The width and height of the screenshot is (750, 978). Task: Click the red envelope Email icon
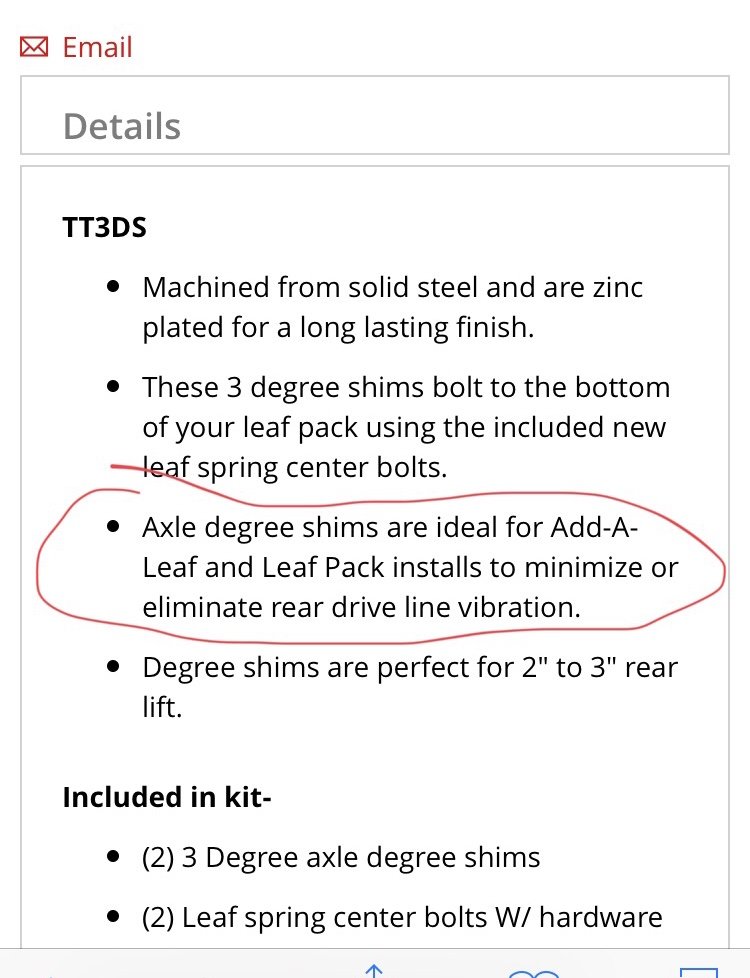34,47
